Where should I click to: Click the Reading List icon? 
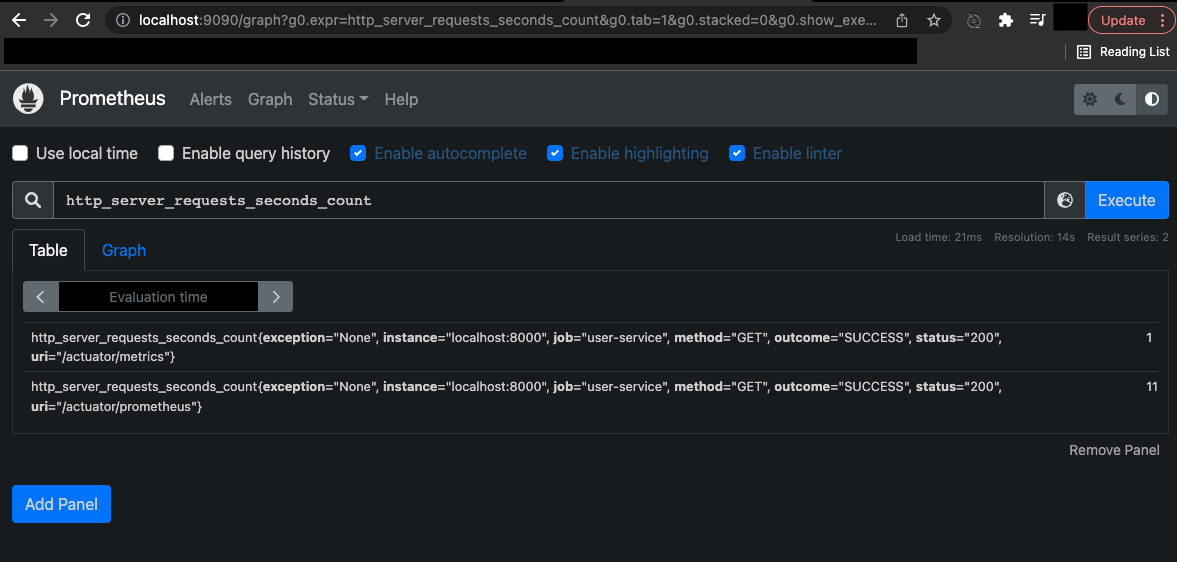pos(1084,52)
